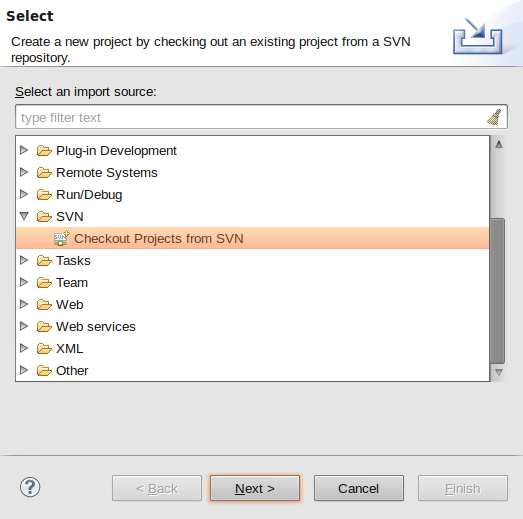Click the Next button
The image size is (523, 519).
point(255,488)
